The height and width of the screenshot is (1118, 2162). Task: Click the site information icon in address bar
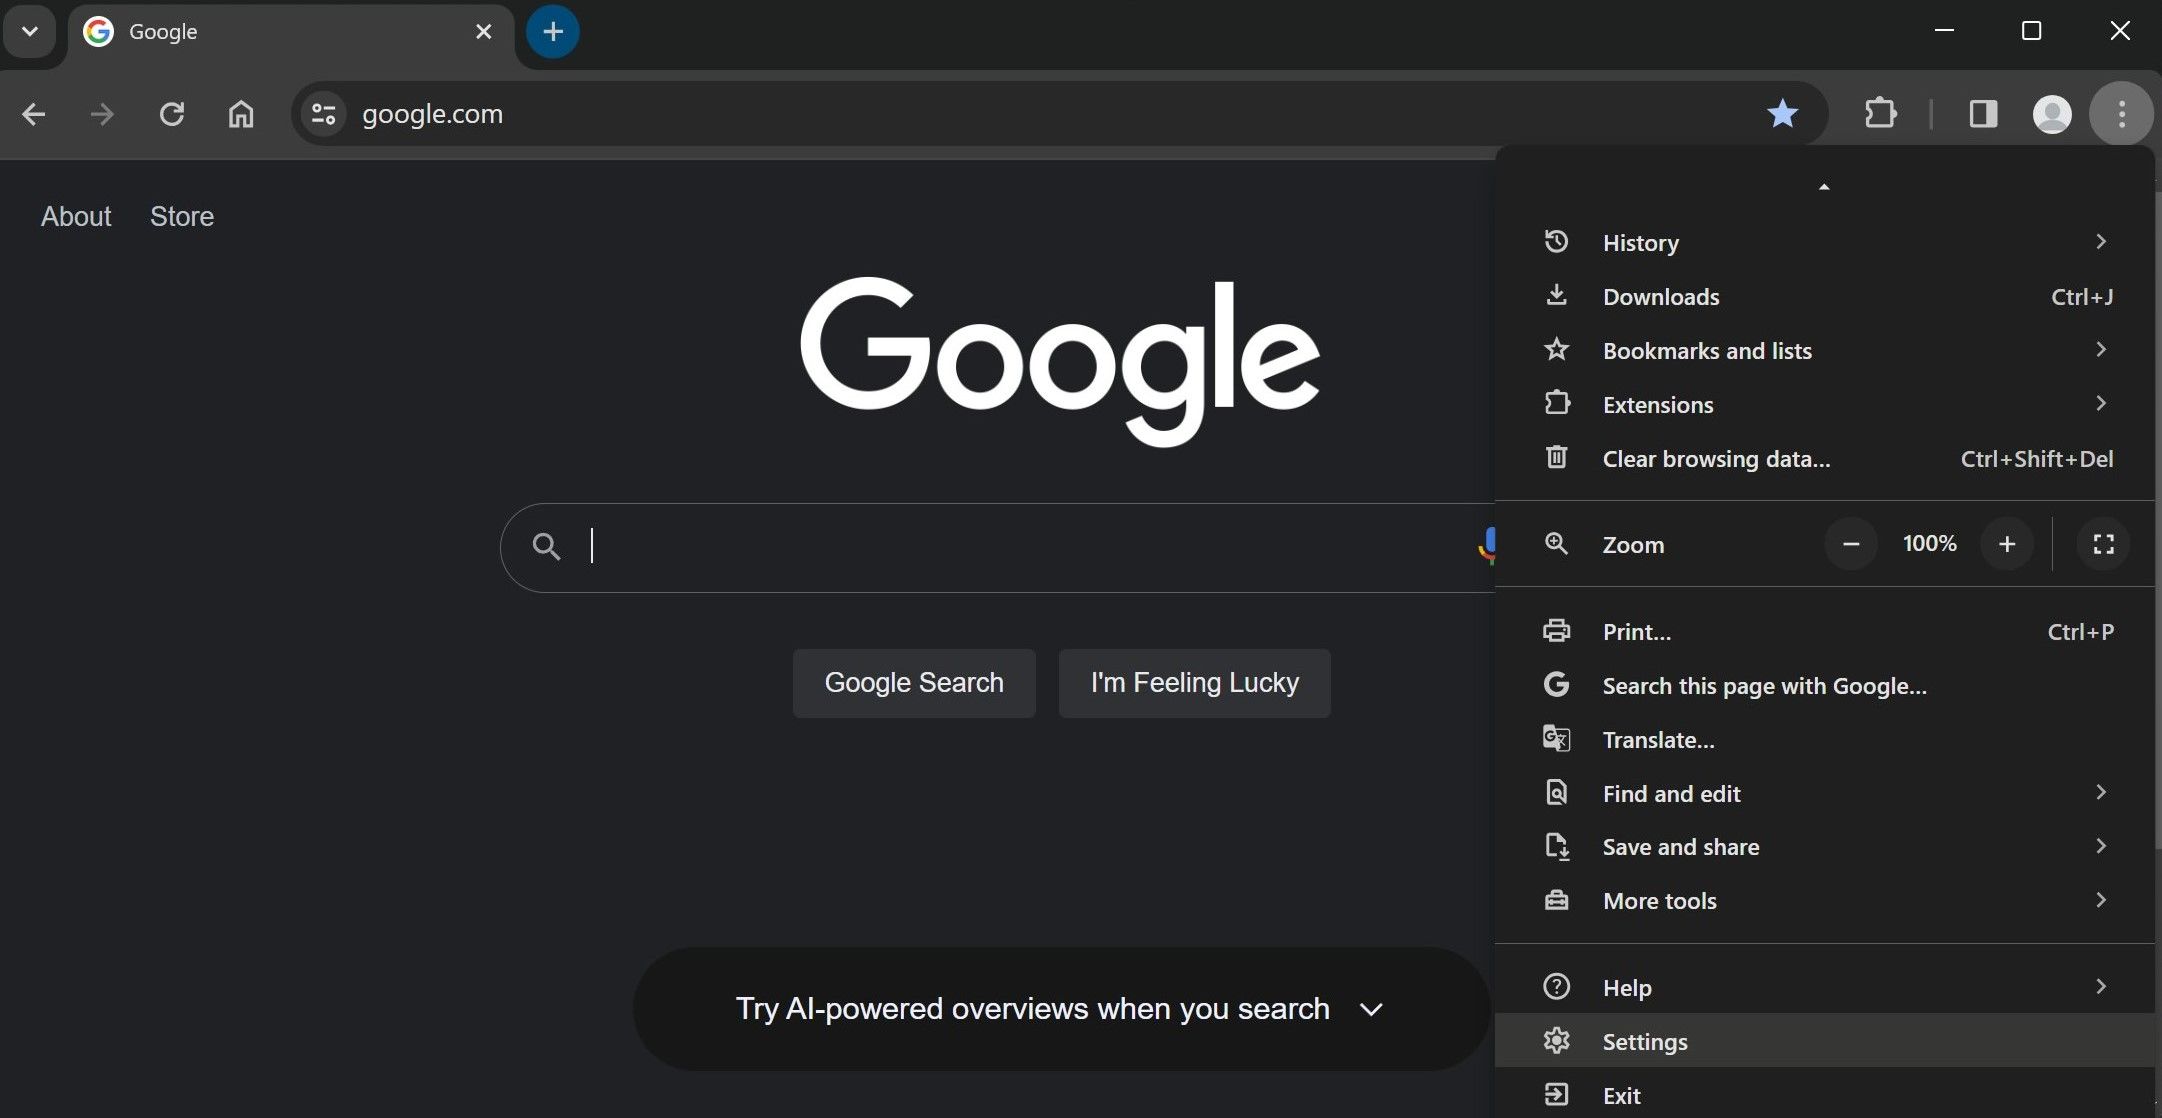point(322,113)
